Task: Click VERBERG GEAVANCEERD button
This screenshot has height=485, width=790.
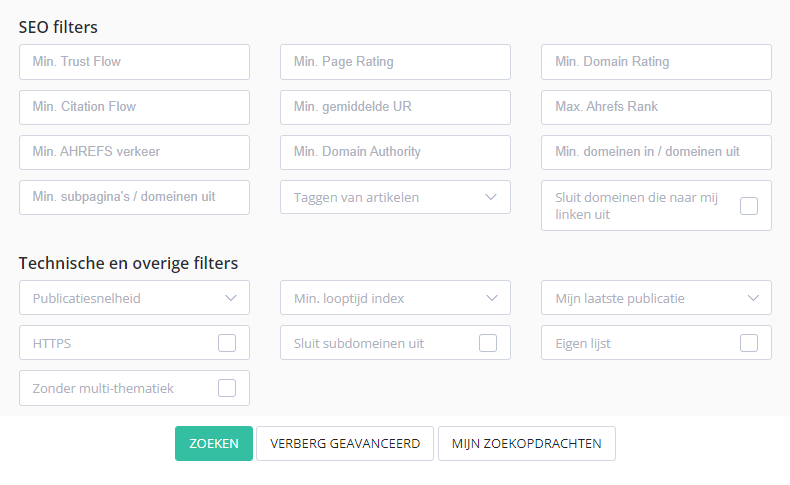Action: [x=345, y=443]
